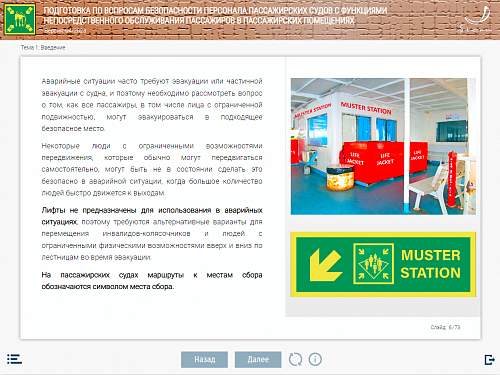This screenshot has height=375, width=500.
Task: Click the green Muster Station sign image
Action: click(x=383, y=264)
